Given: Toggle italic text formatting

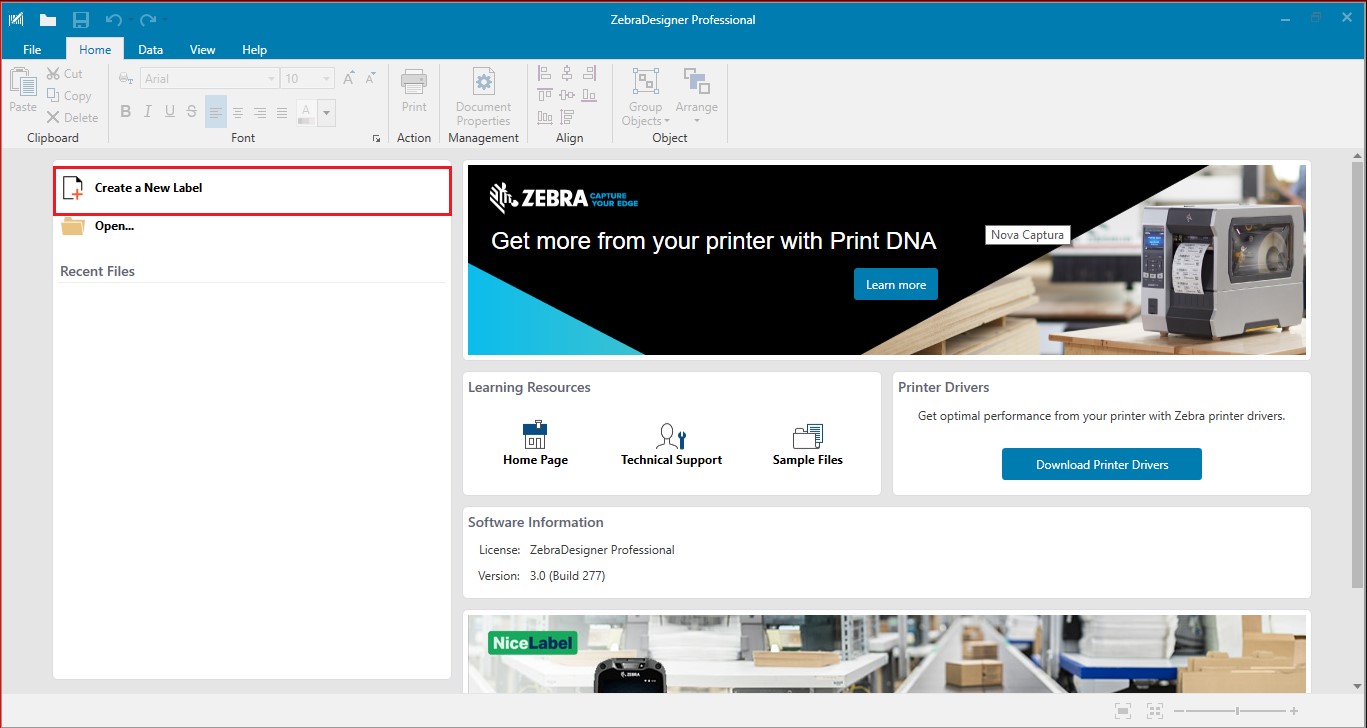Looking at the screenshot, I should coord(147,111).
